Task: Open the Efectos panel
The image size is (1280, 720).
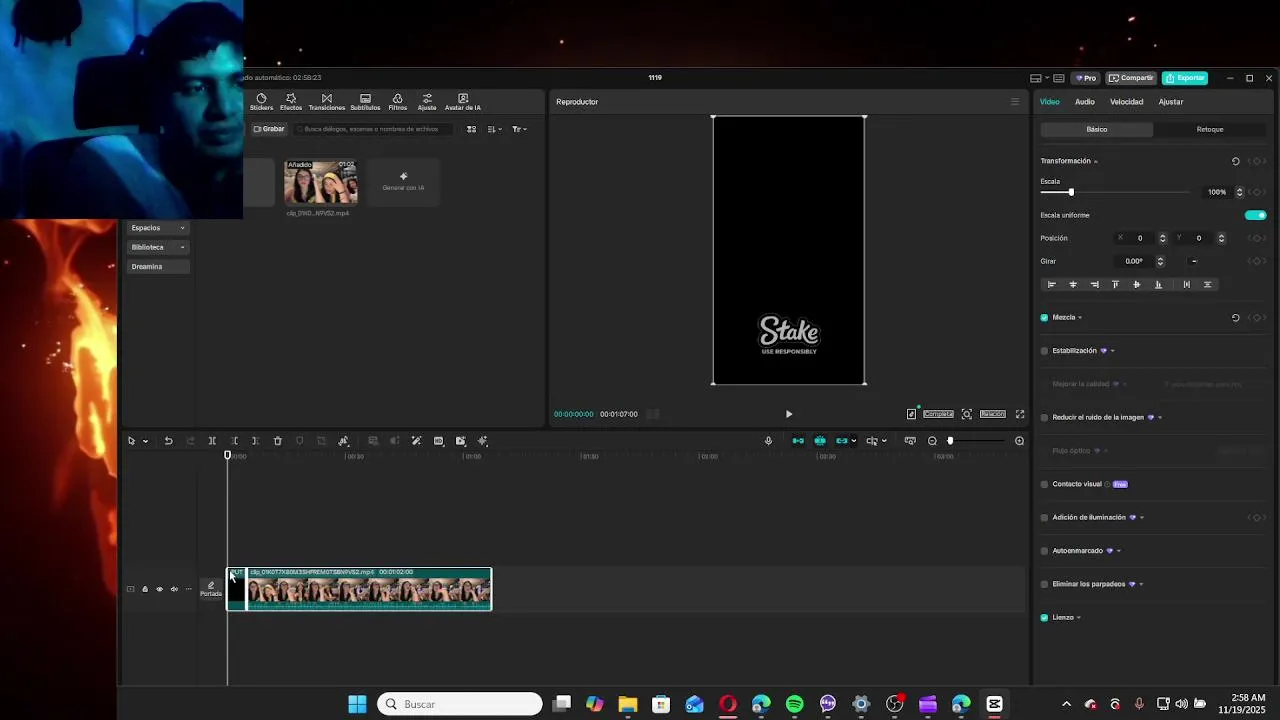Action: coord(291,102)
